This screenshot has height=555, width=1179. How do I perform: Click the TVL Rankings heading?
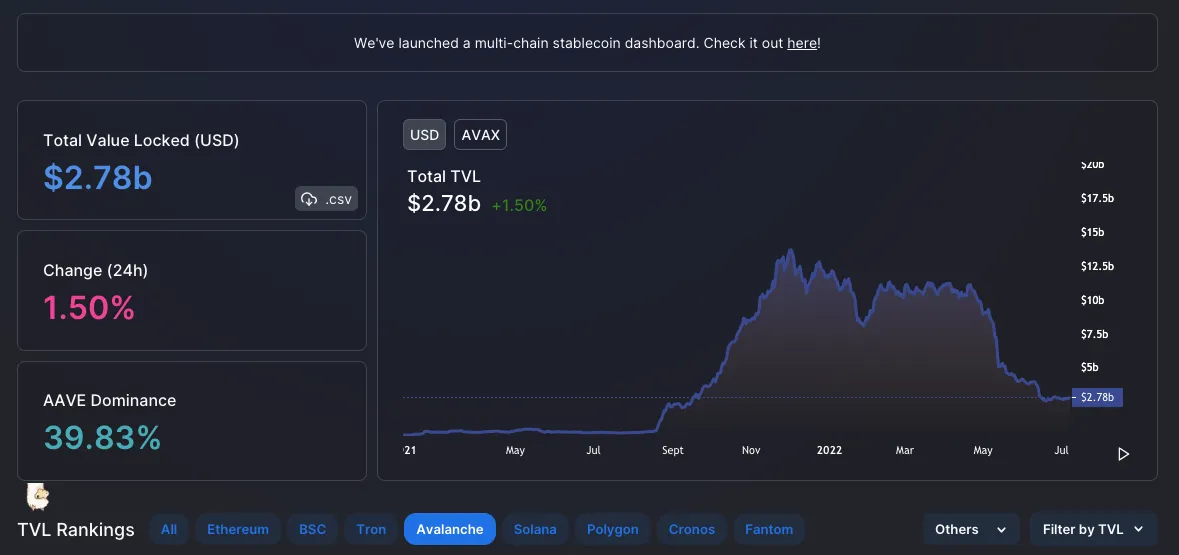click(x=76, y=529)
